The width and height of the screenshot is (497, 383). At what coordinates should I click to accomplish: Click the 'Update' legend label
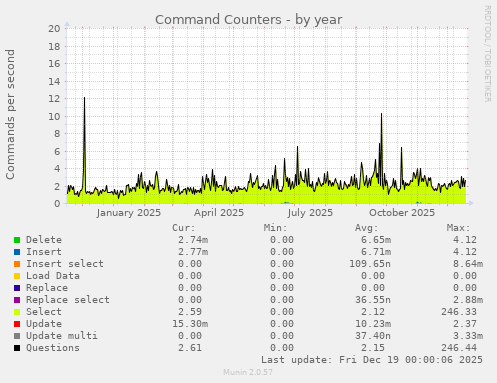(44, 324)
